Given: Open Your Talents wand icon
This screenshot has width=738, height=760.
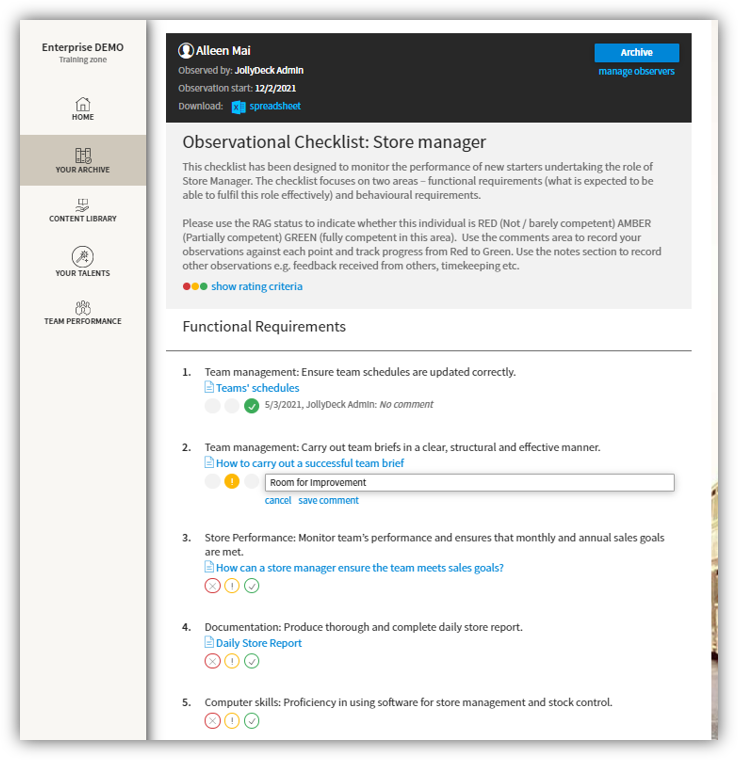Looking at the screenshot, I should tap(83, 256).
